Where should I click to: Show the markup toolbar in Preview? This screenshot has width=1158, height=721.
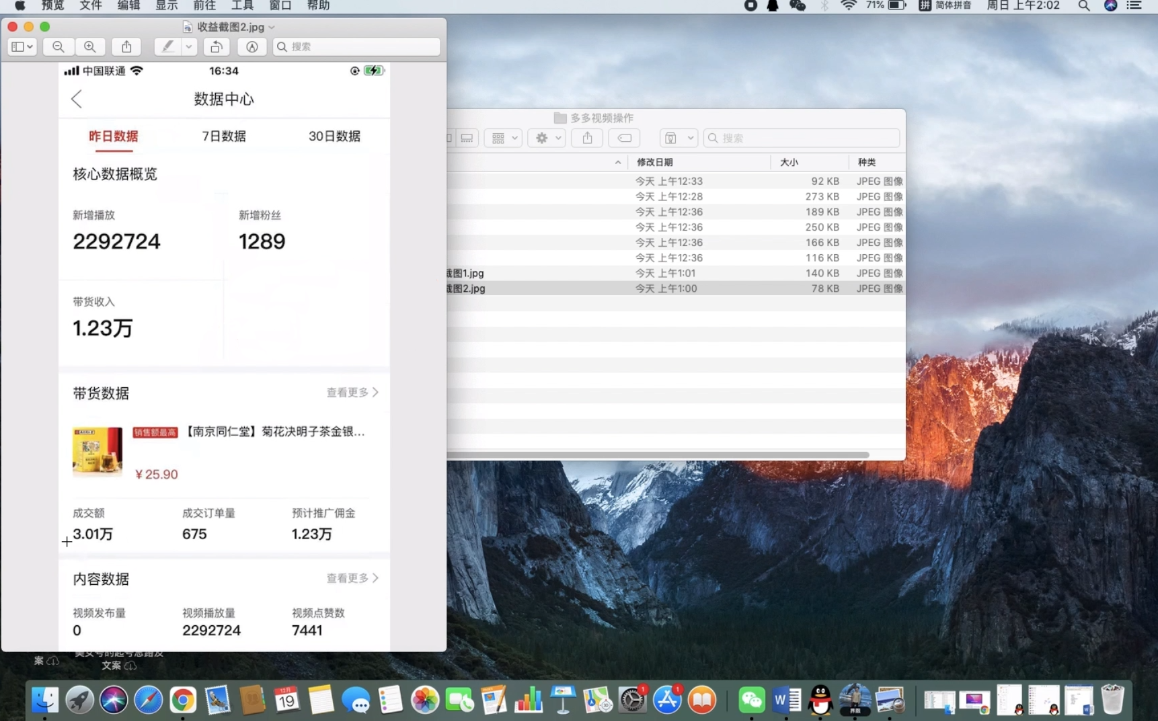(x=252, y=47)
